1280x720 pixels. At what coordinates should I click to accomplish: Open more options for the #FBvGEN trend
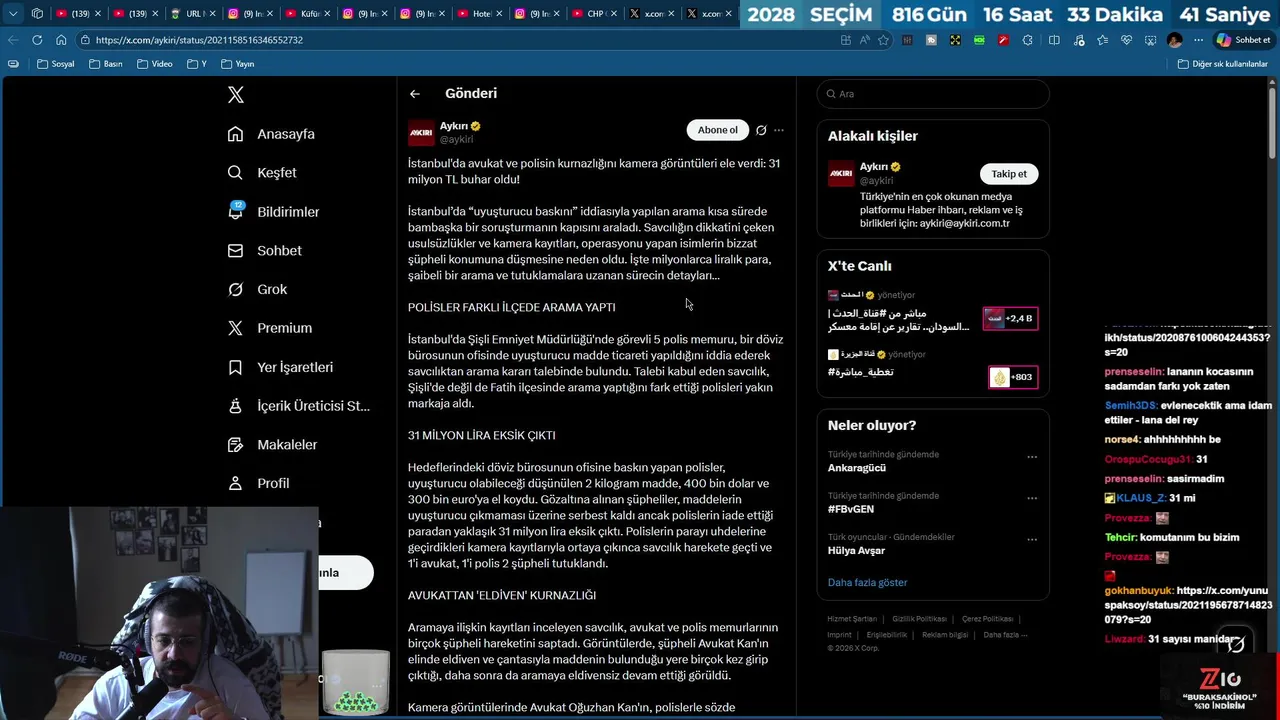[x=1032, y=498]
